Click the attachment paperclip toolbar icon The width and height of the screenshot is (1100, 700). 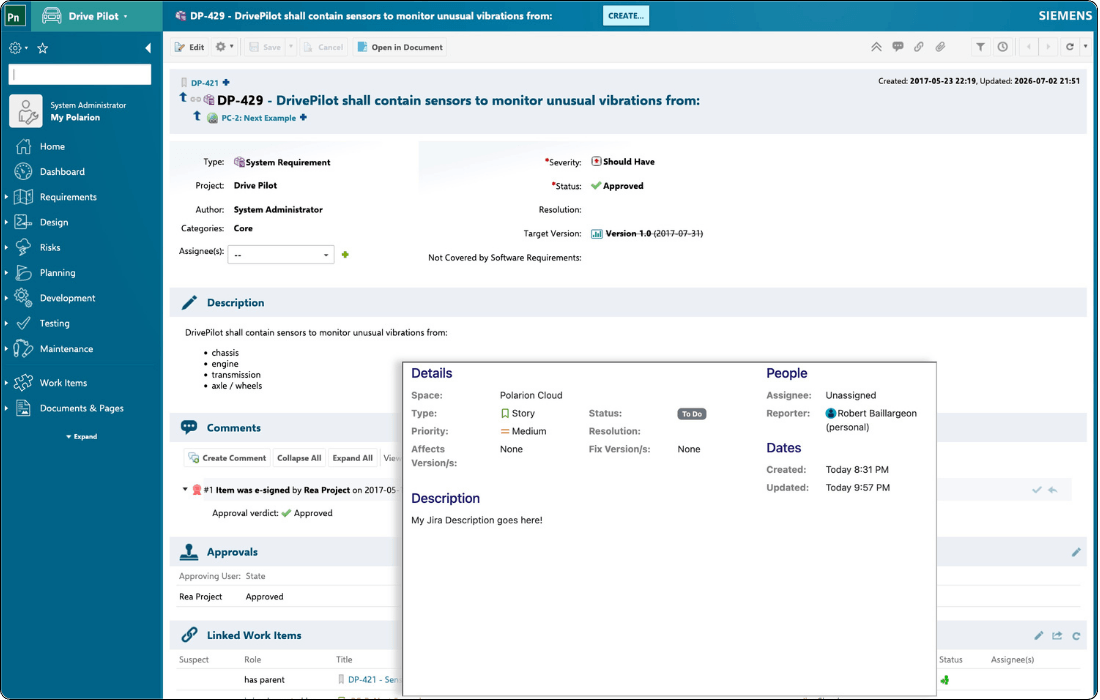pos(940,47)
